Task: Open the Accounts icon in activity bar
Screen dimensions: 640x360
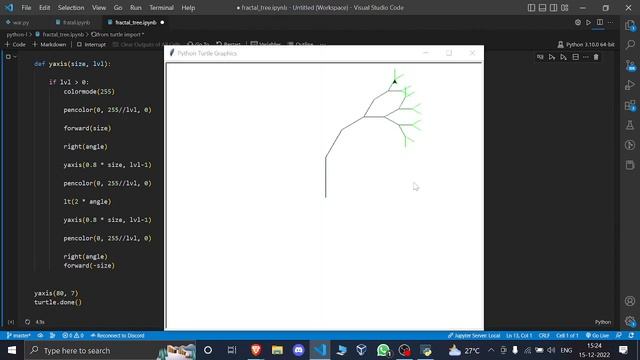Action: tap(630, 301)
